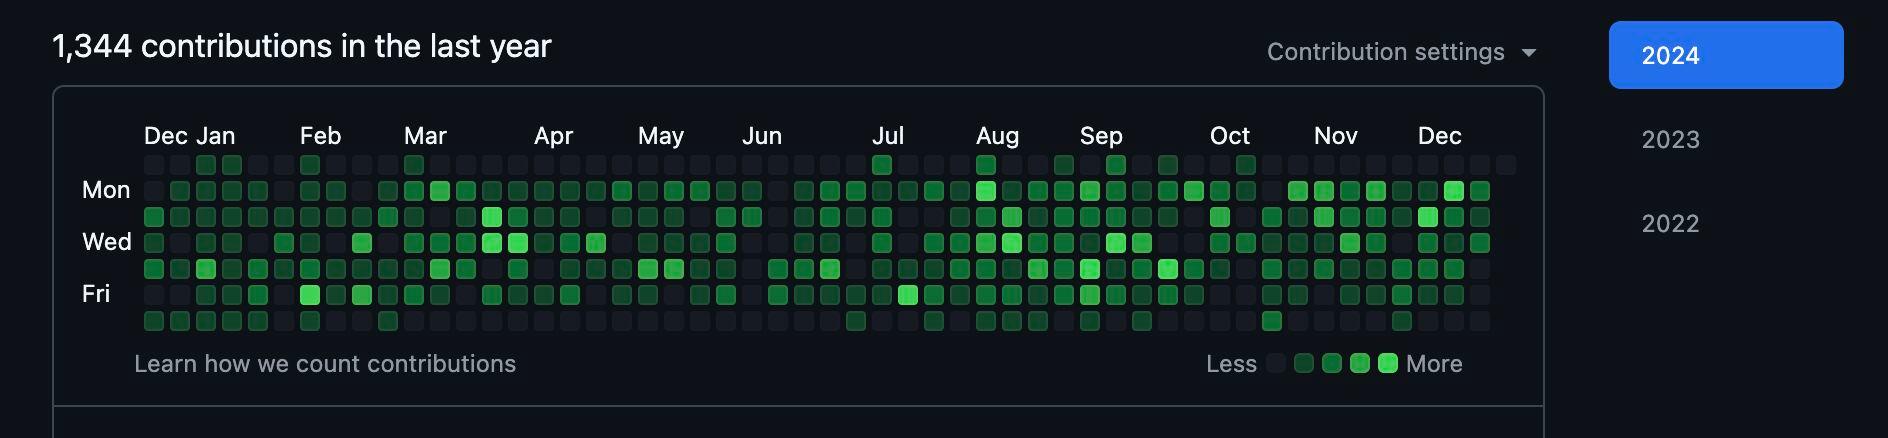Click the Aug month label

click(997, 136)
